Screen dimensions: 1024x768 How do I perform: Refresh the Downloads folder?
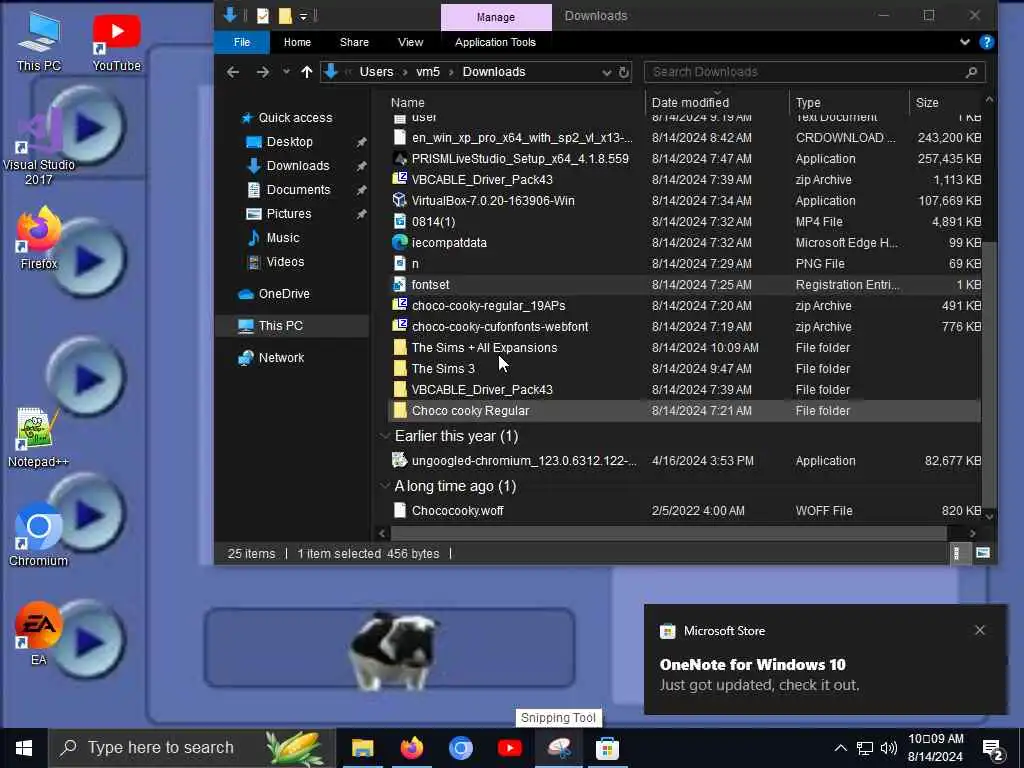coord(624,72)
